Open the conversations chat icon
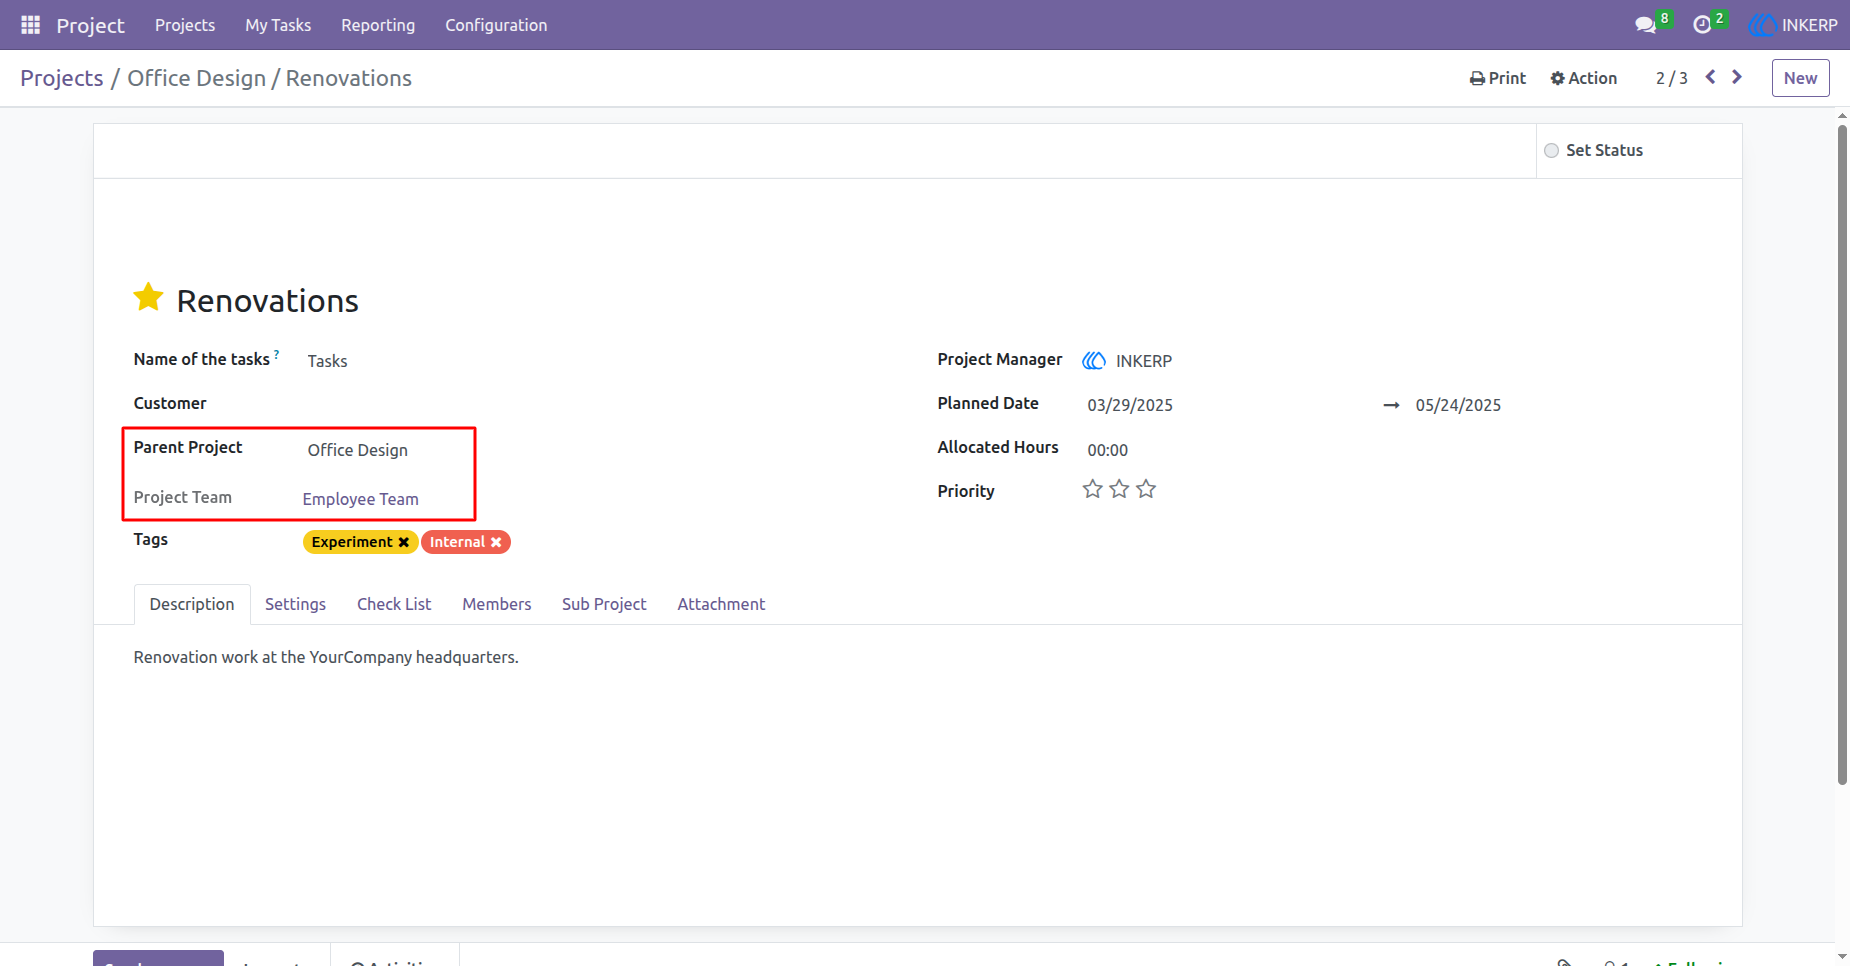1850x966 pixels. [1645, 25]
